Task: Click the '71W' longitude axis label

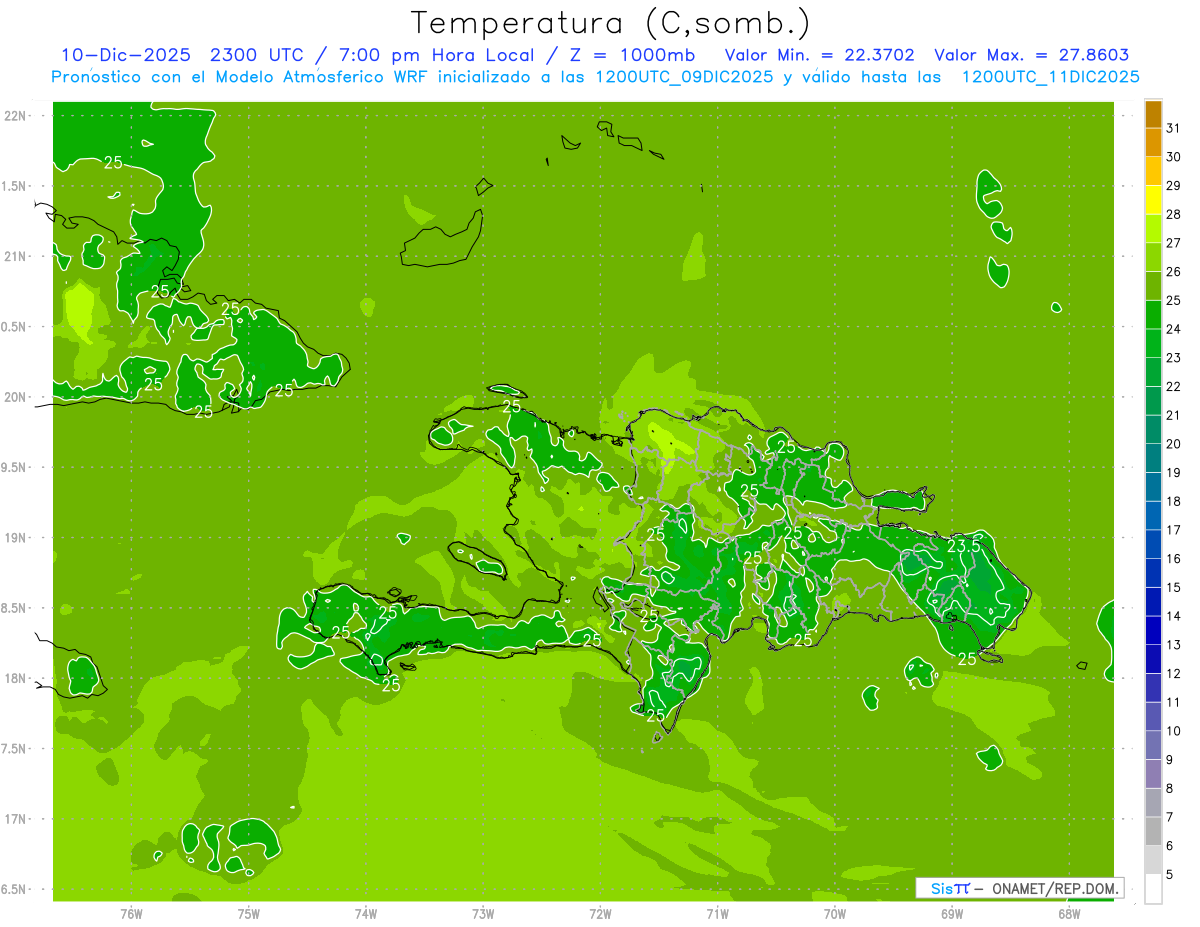Action: coord(717,914)
